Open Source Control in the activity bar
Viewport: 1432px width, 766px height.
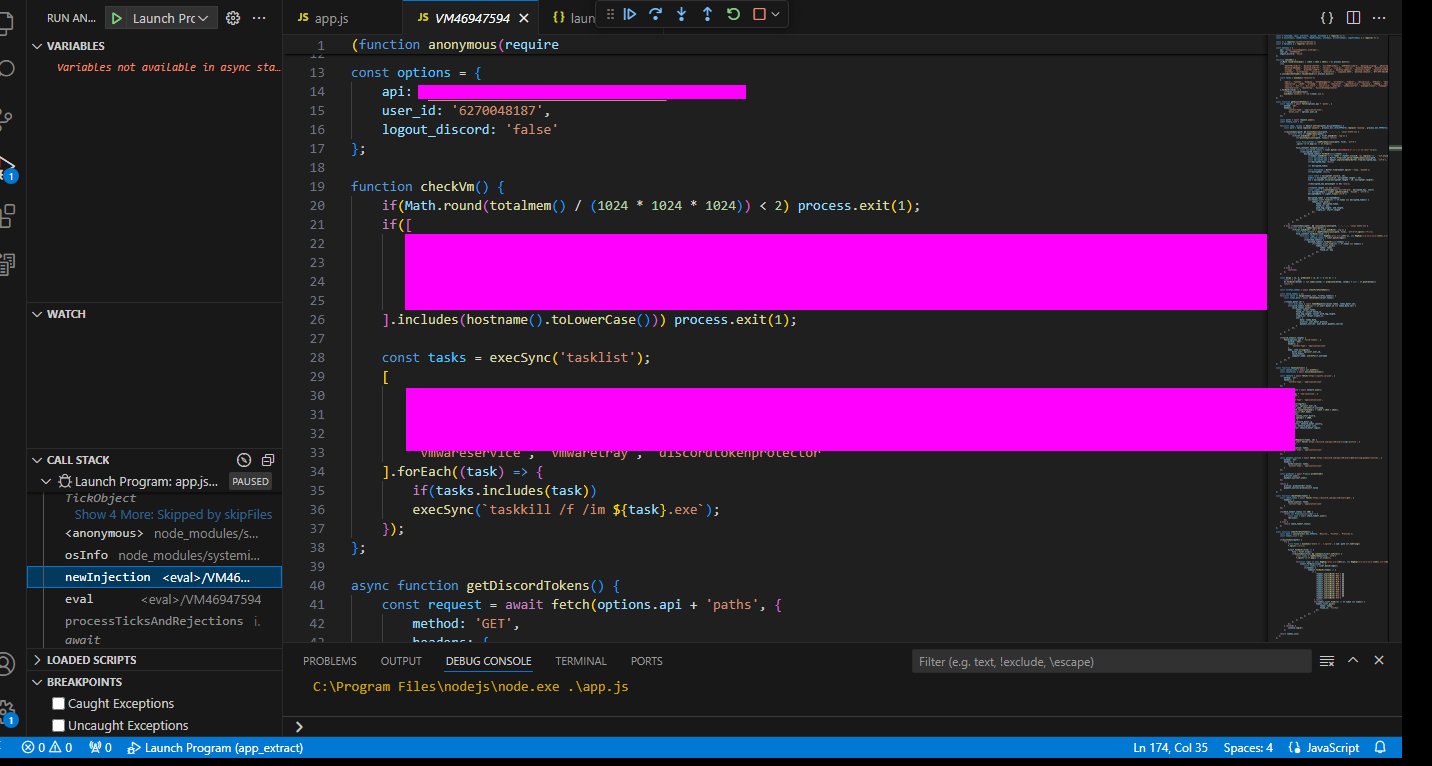(6, 120)
